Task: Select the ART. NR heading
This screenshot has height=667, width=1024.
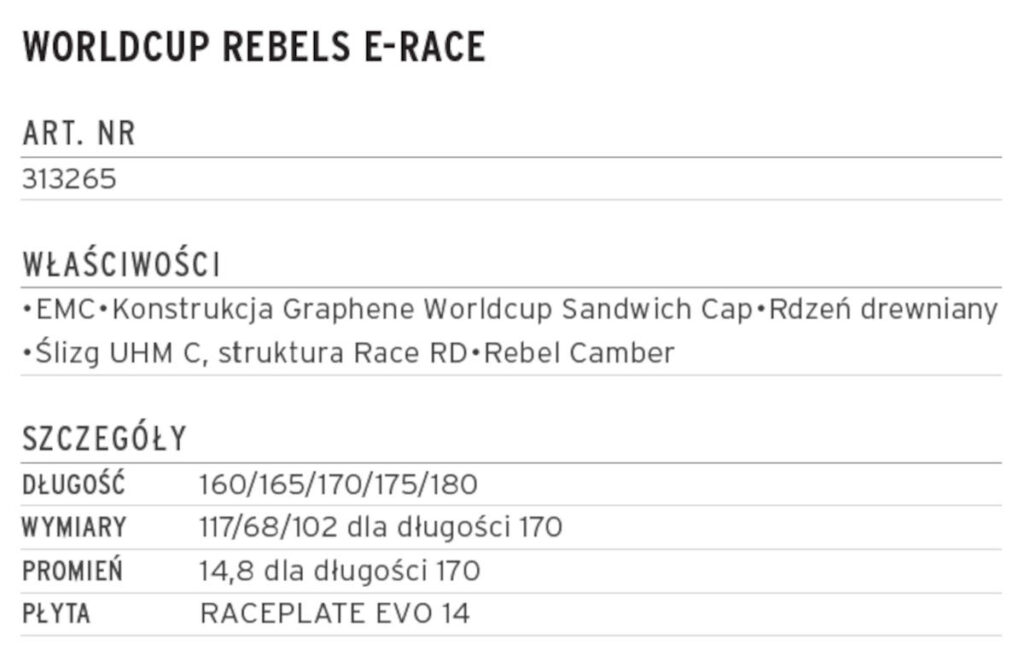Action: (79, 134)
